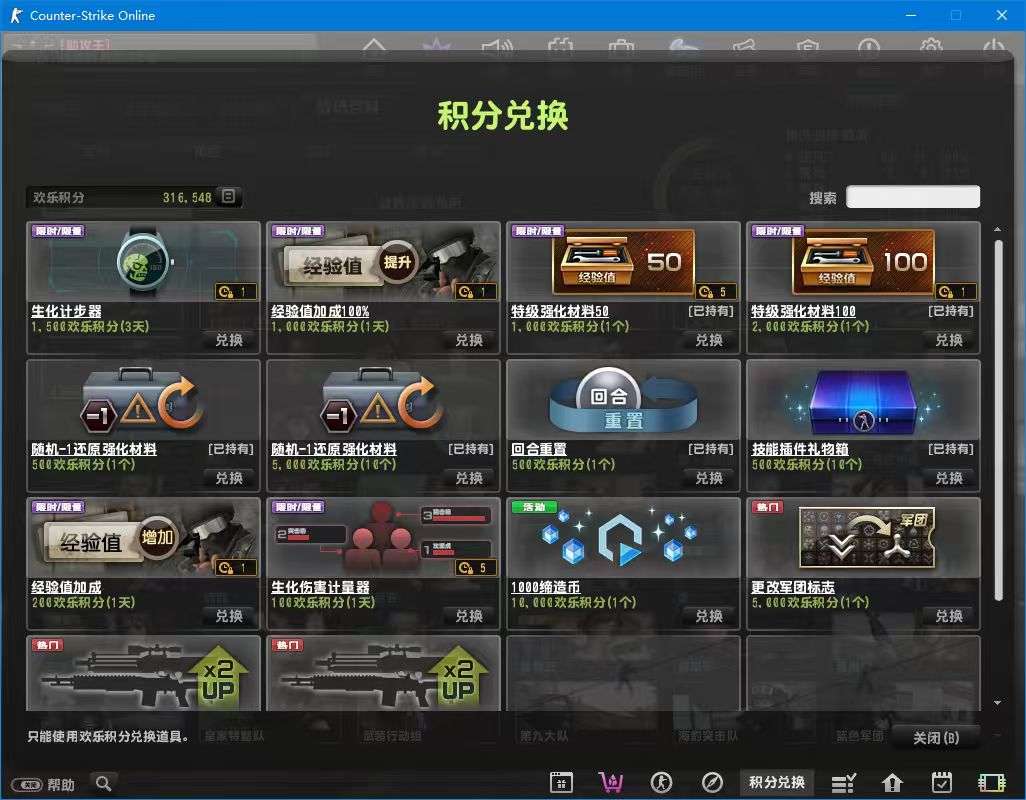
Task: Click 兑换 for the 5,000-point 随机-1还原强化材料
Action: (469, 478)
